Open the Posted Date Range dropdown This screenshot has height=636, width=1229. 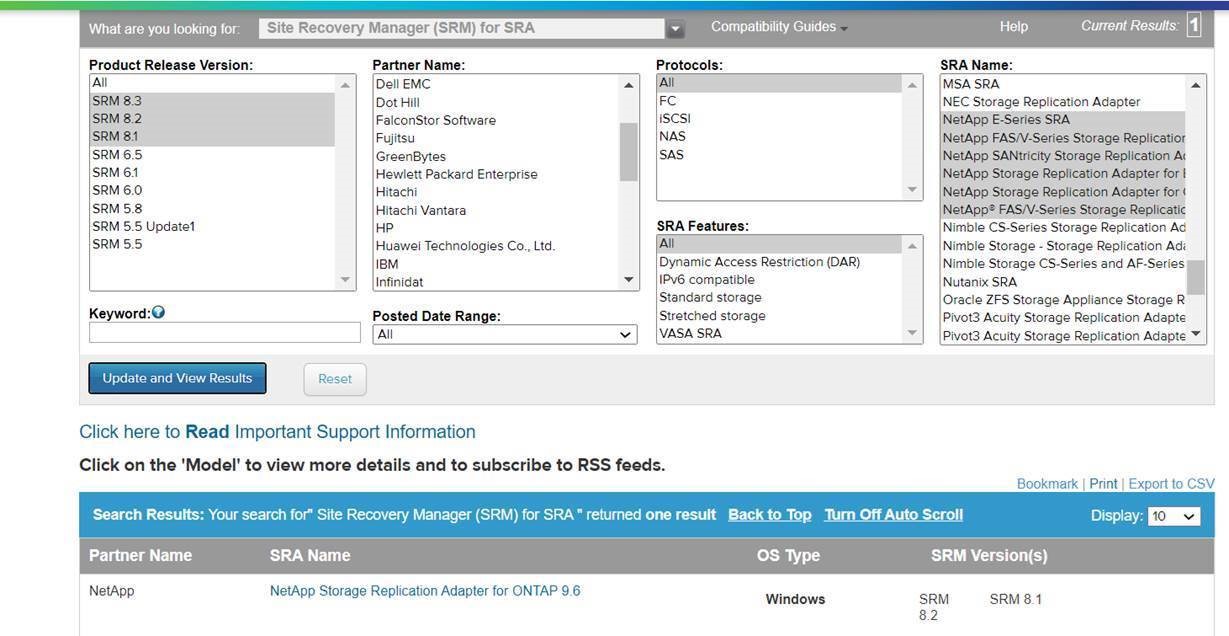pyautogui.click(x=505, y=334)
